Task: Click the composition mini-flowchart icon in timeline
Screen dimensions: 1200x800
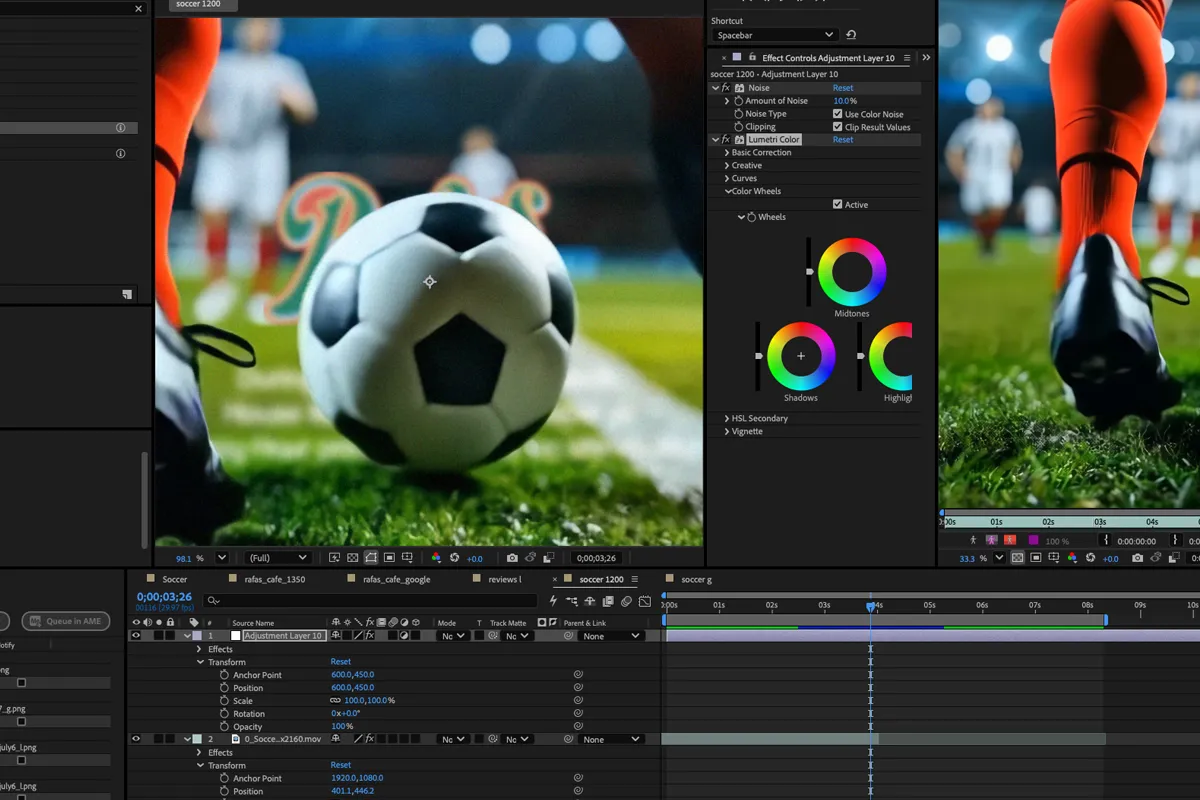Action: coord(571,601)
